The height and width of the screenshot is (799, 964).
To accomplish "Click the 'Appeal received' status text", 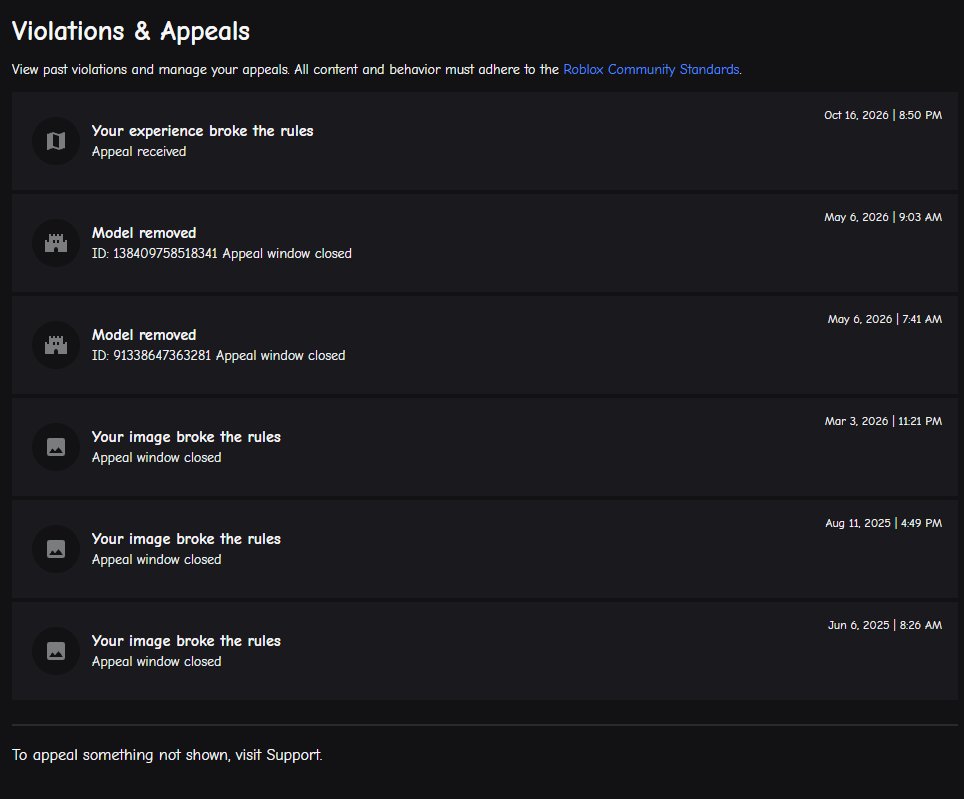I will point(139,152).
